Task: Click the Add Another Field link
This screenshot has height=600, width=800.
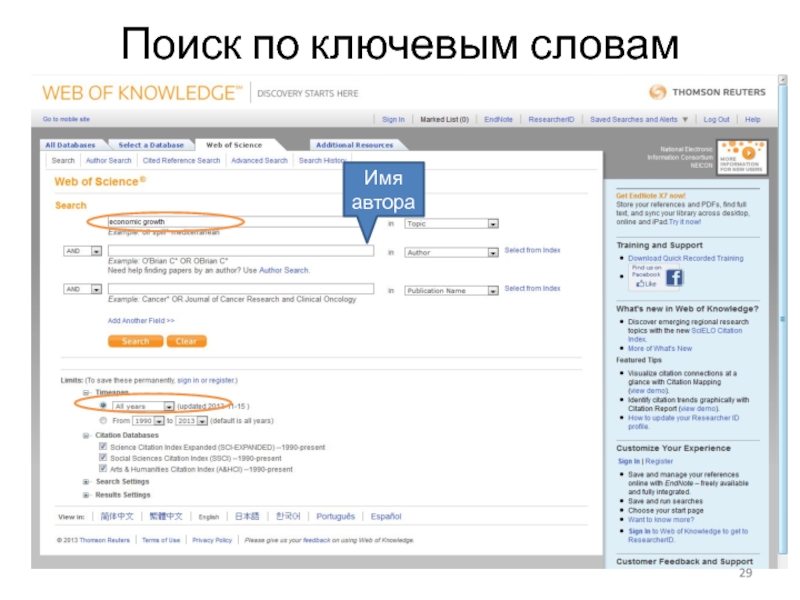Action: coord(141,320)
